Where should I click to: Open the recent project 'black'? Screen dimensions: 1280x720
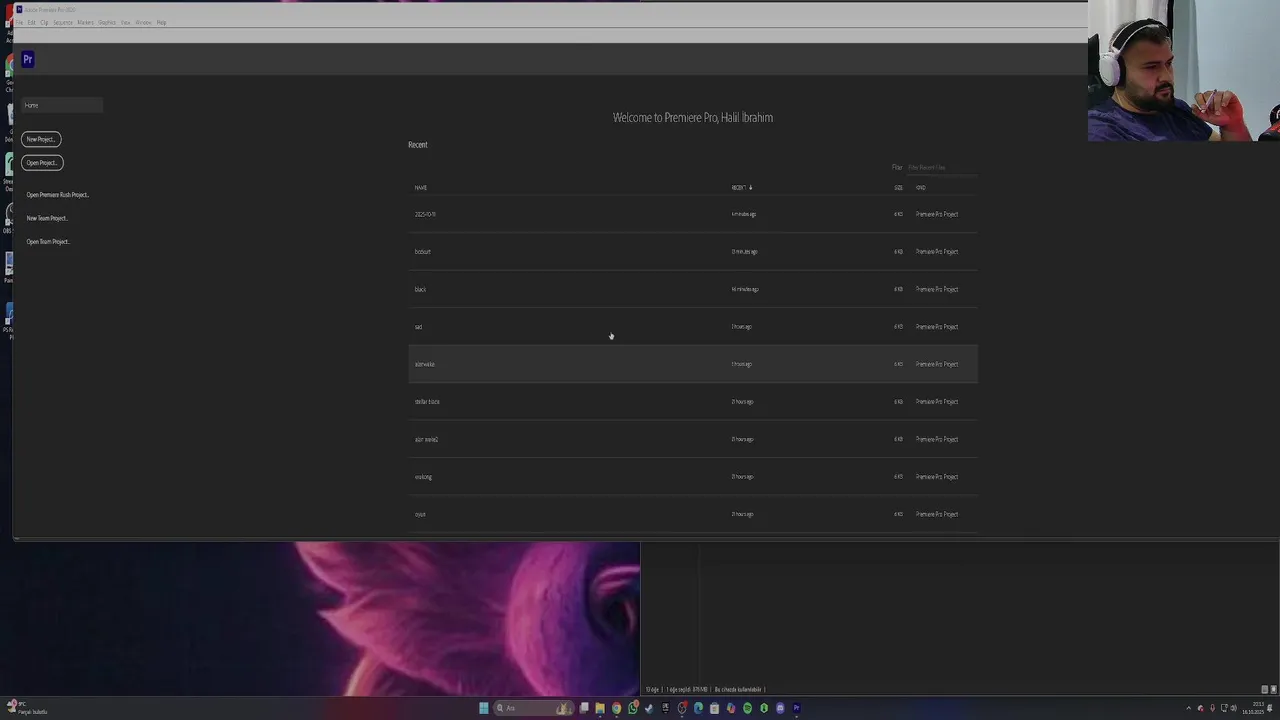693,289
